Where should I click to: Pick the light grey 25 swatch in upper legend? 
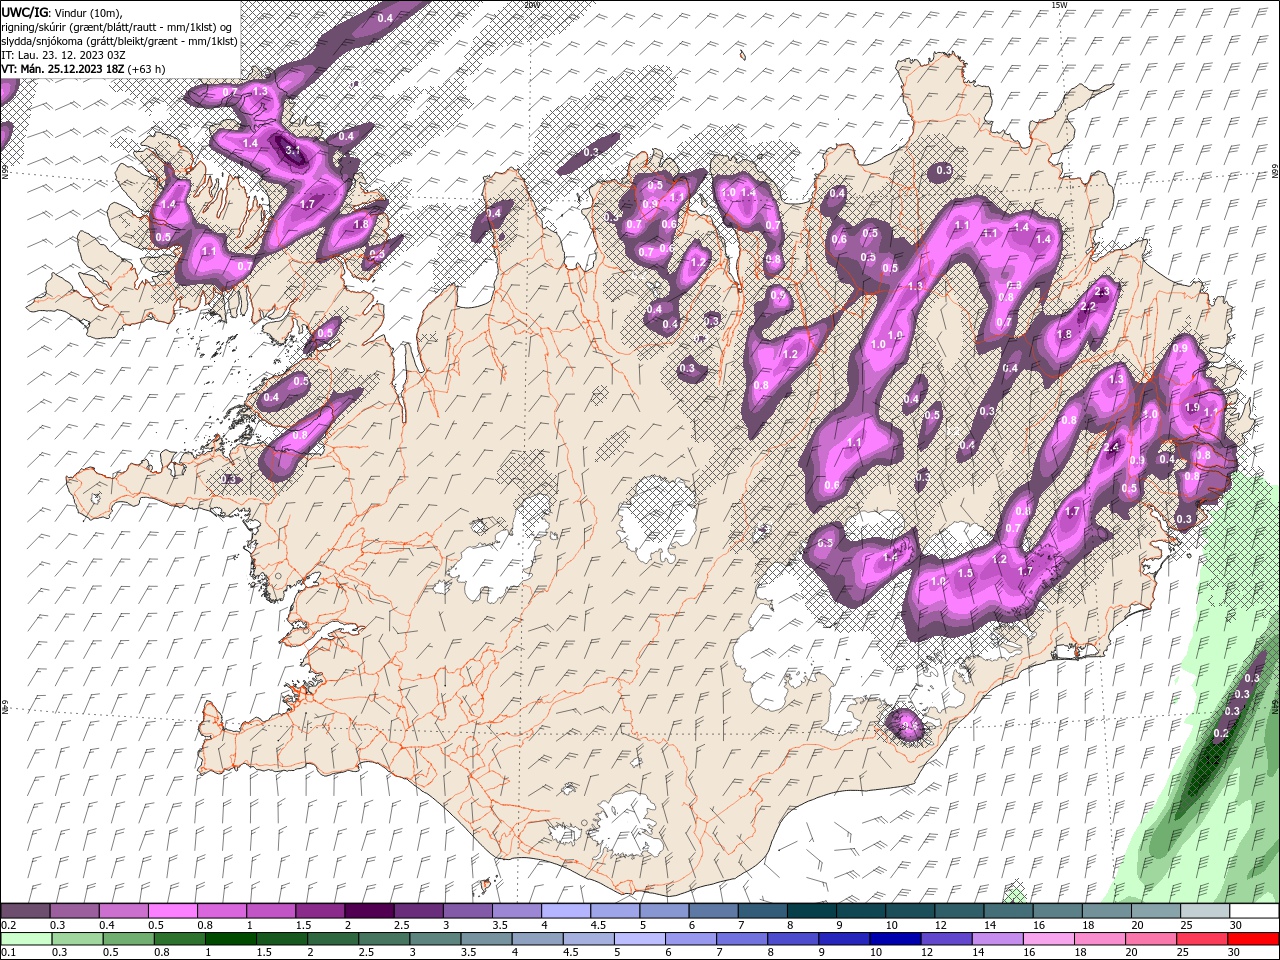[1206, 911]
